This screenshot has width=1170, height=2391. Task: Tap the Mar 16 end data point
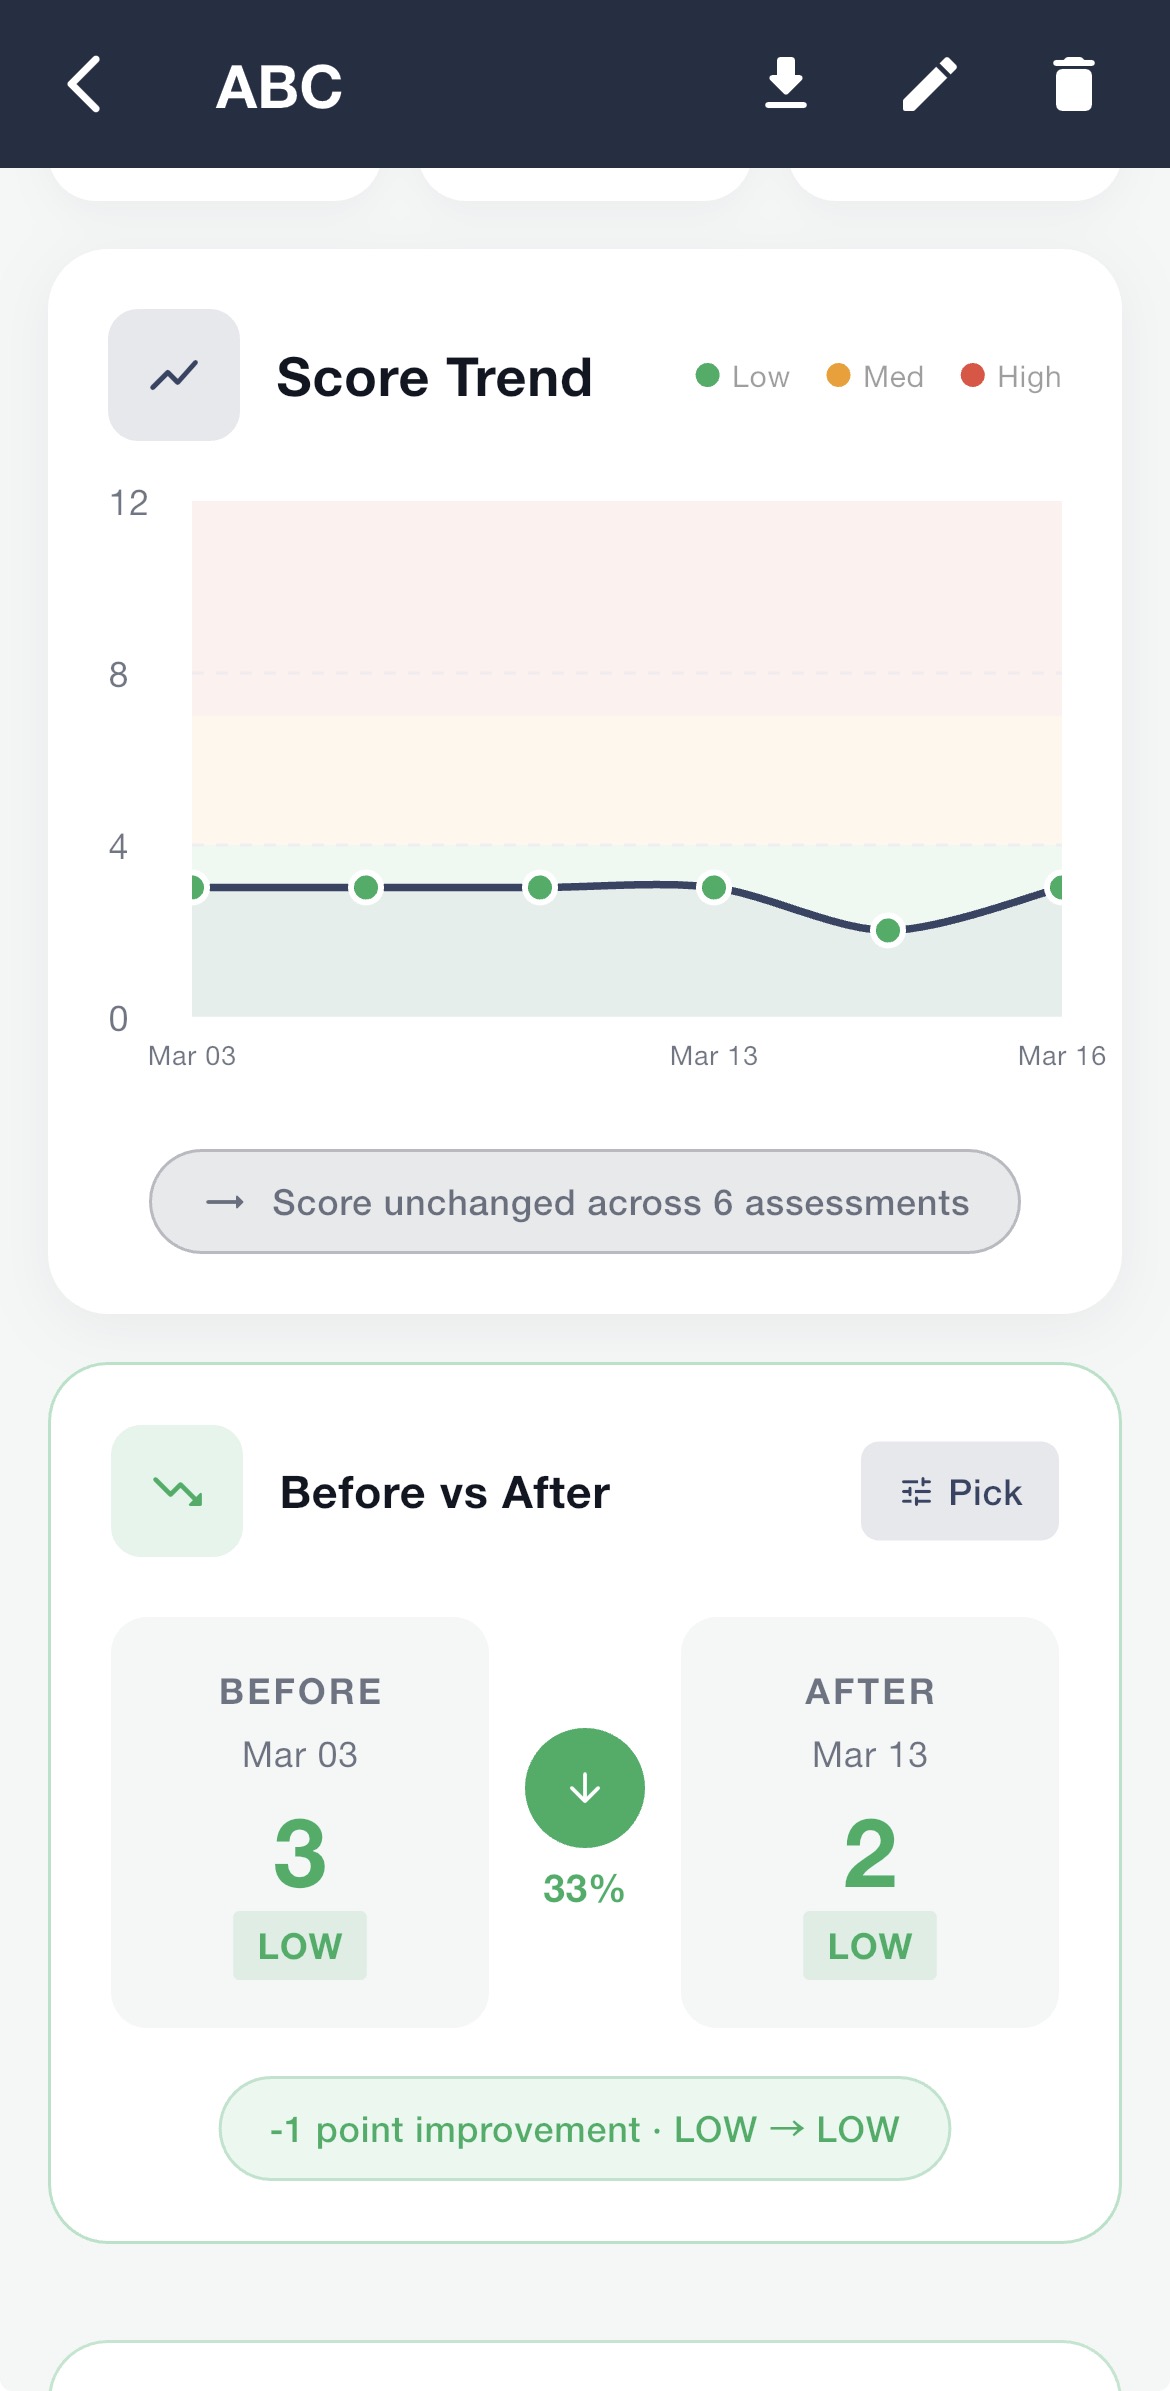click(1057, 887)
